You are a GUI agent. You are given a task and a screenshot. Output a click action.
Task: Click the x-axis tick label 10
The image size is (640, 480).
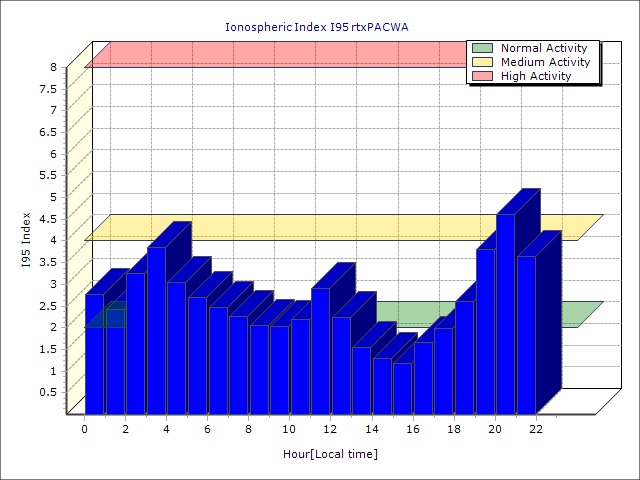289,429
